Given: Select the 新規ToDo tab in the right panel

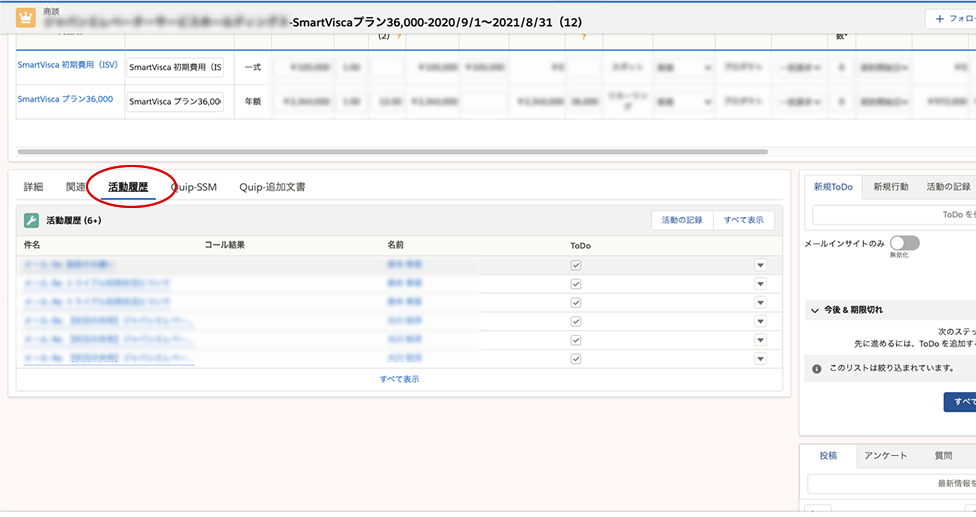Looking at the screenshot, I should 833,187.
